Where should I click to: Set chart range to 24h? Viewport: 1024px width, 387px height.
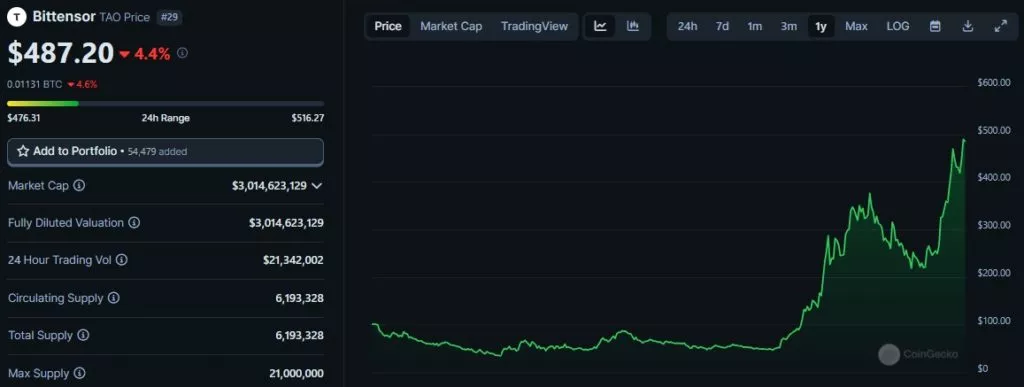[x=687, y=26]
